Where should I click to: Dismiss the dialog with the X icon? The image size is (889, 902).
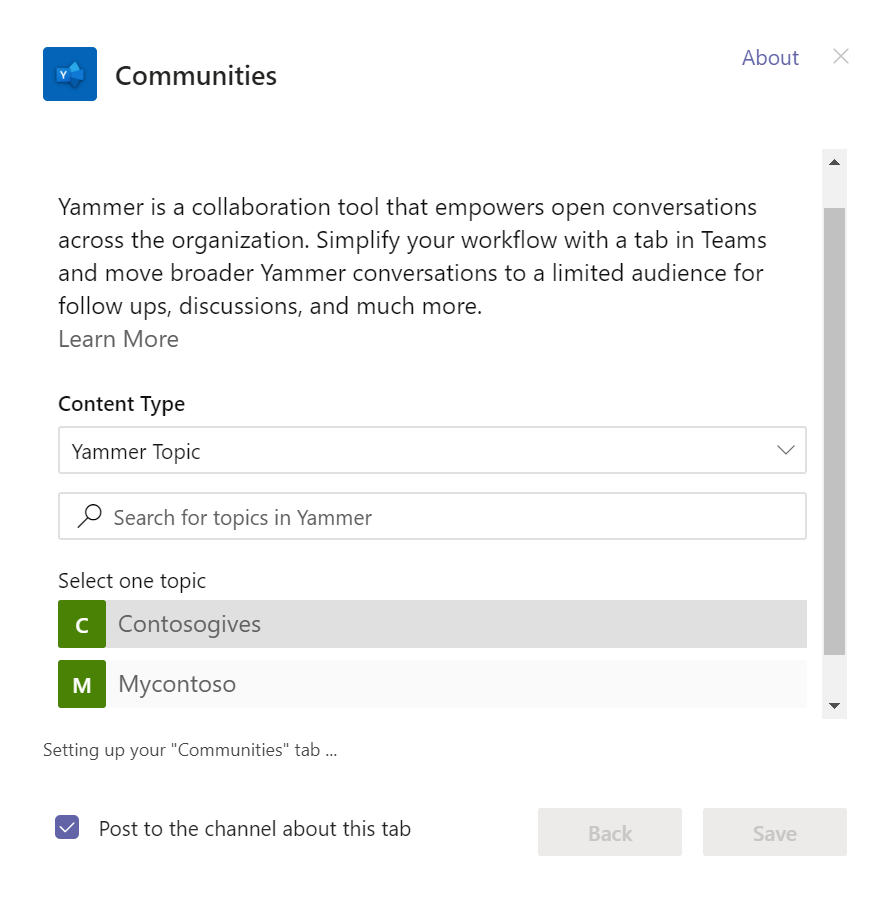point(840,56)
